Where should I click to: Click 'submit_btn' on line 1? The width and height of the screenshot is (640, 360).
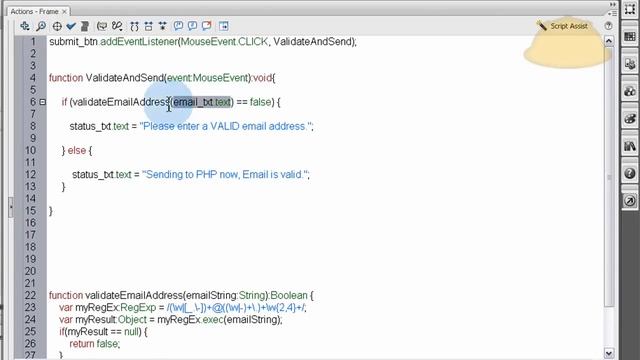[x=73, y=42]
